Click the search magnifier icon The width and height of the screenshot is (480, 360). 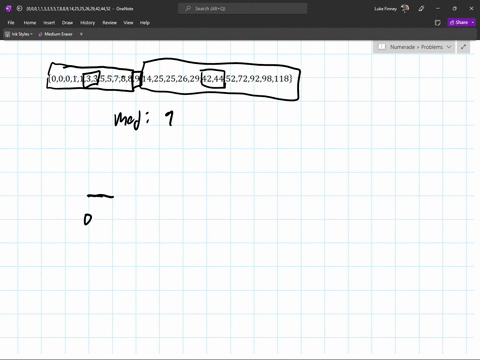pos(188,8)
